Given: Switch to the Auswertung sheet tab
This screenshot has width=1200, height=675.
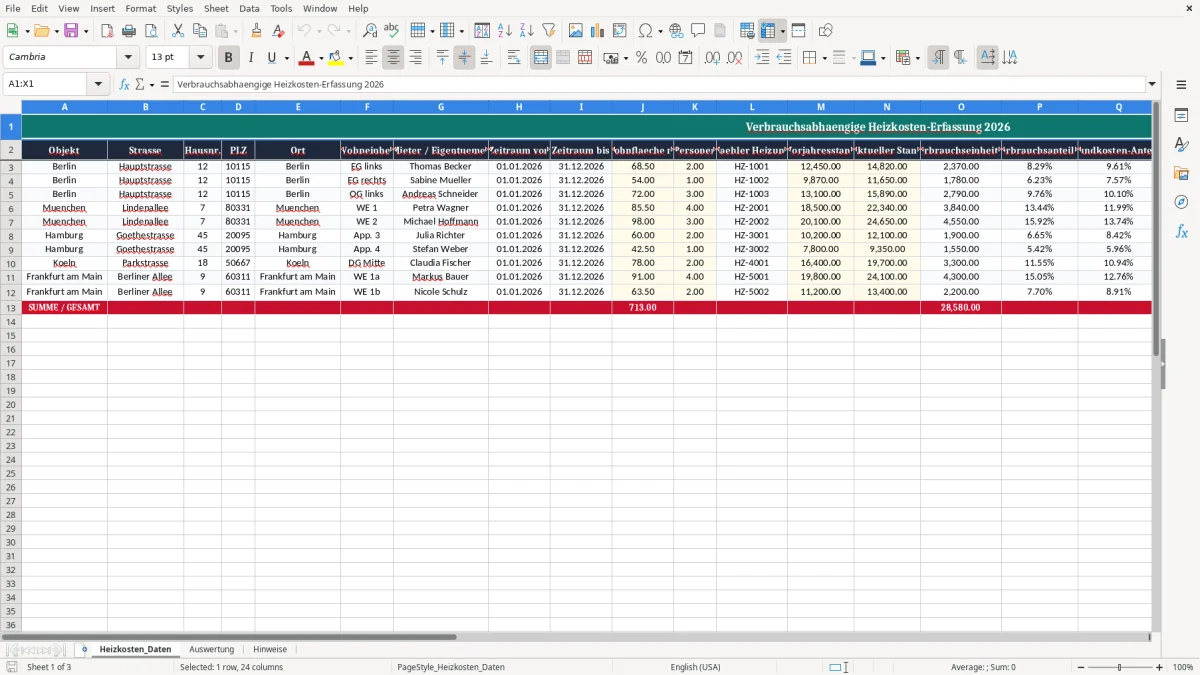Looking at the screenshot, I should tap(211, 649).
